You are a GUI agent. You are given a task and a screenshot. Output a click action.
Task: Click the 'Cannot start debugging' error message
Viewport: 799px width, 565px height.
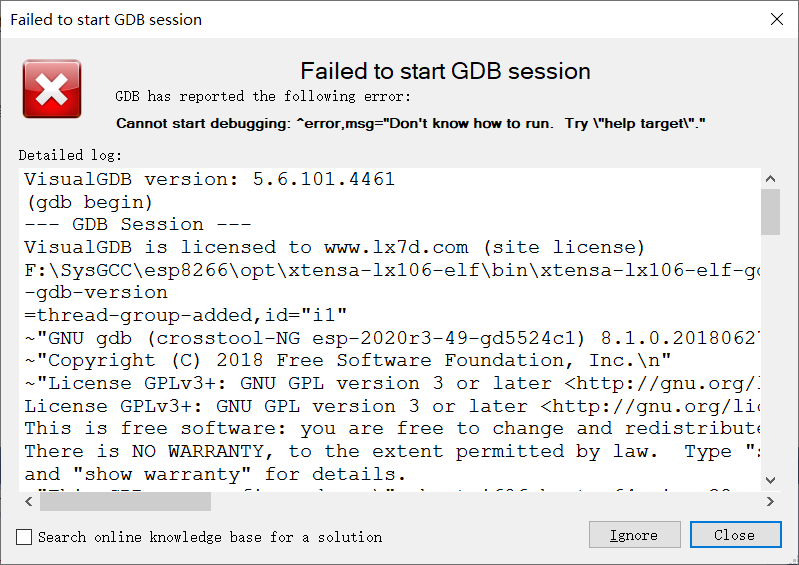[x=411, y=123]
